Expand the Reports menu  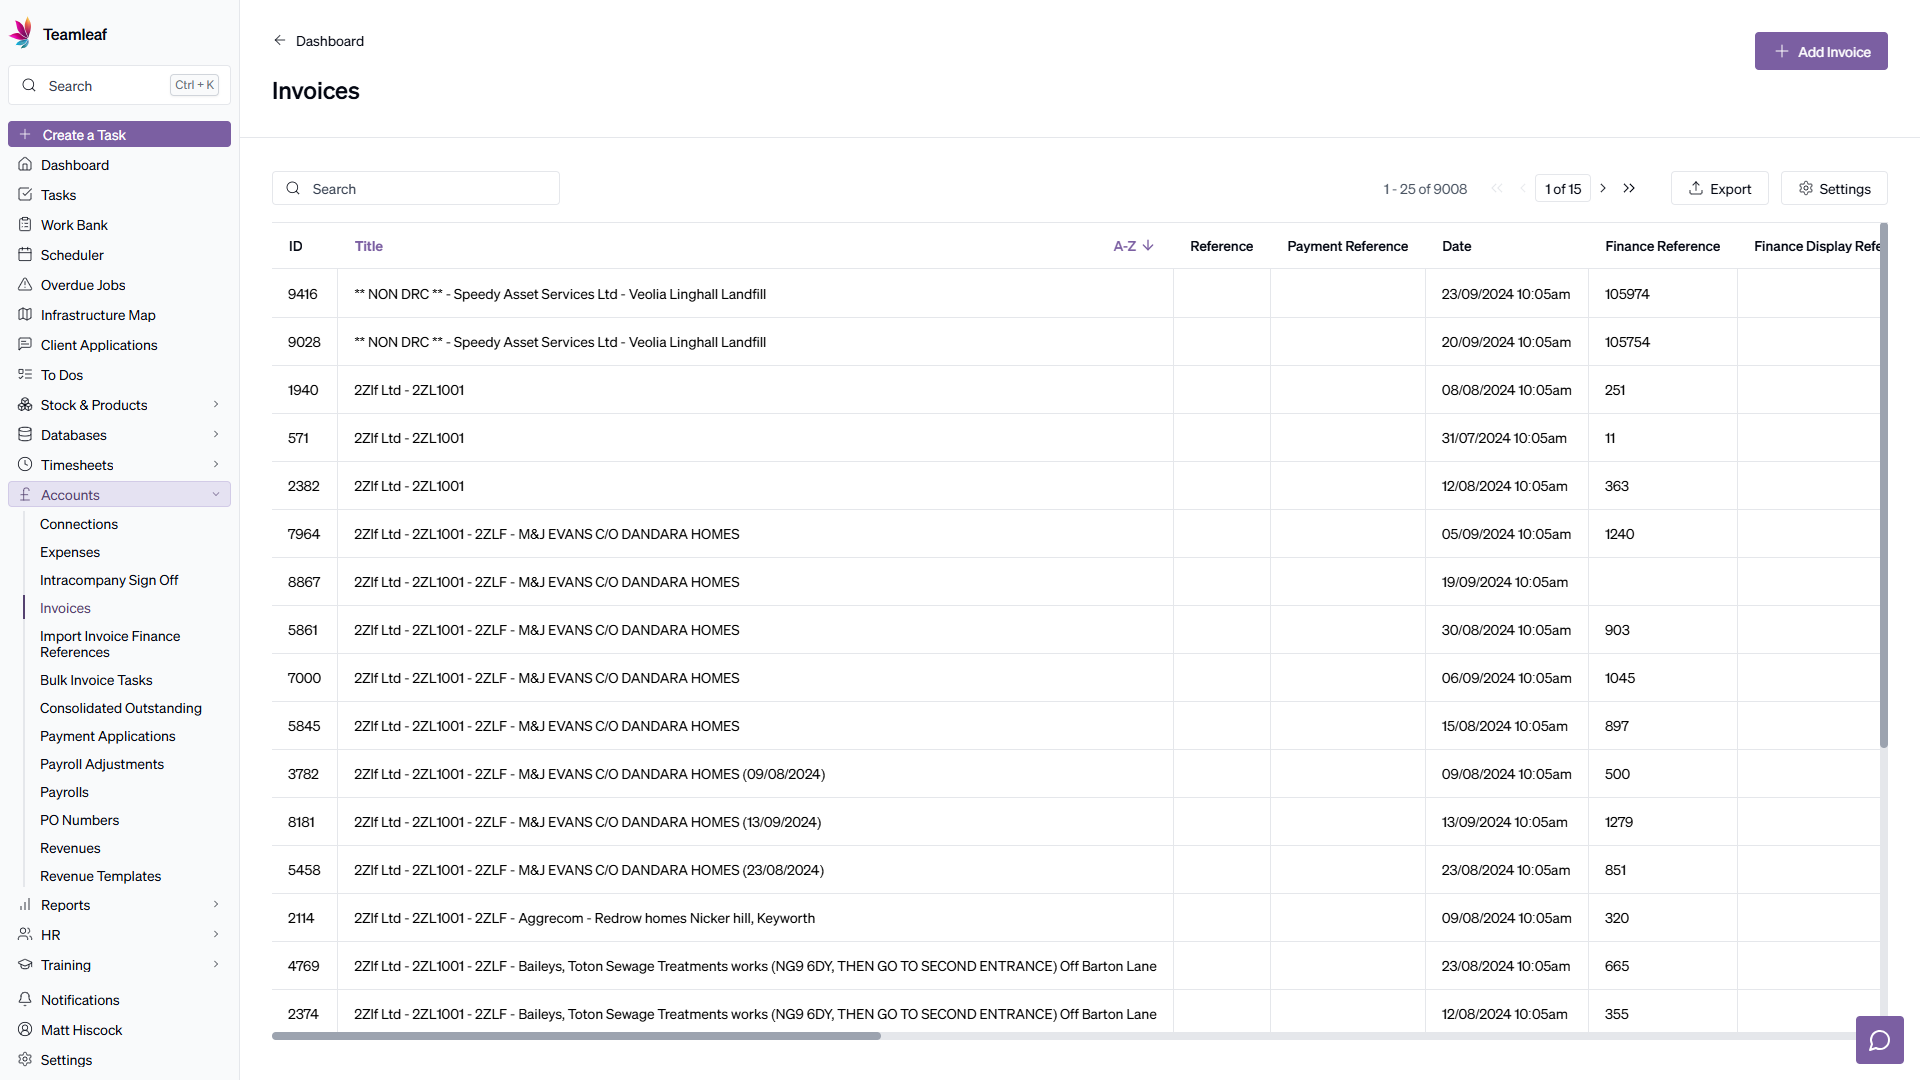coord(67,905)
